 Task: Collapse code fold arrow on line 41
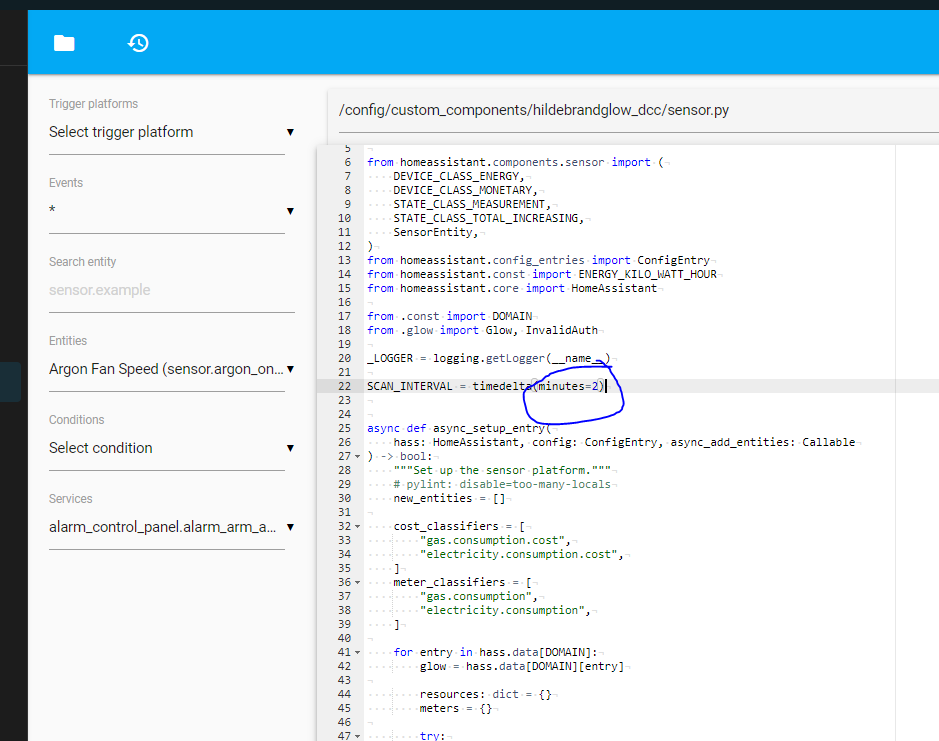[358, 652]
